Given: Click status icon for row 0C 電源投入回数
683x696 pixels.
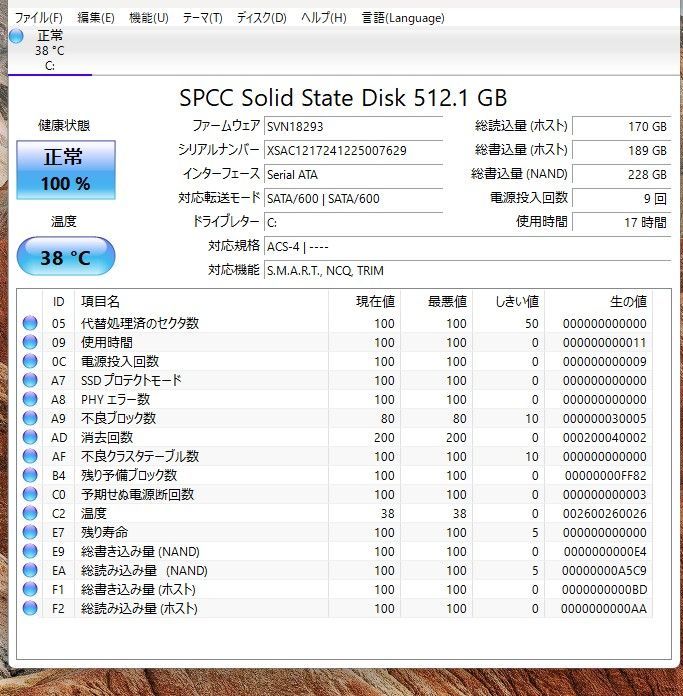Looking at the screenshot, I should (x=30, y=361).
